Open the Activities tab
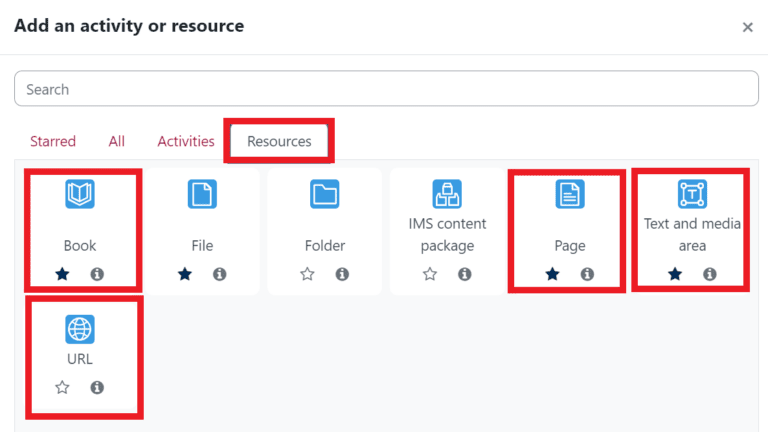This screenshot has height=432, width=768. pyautogui.click(x=186, y=141)
